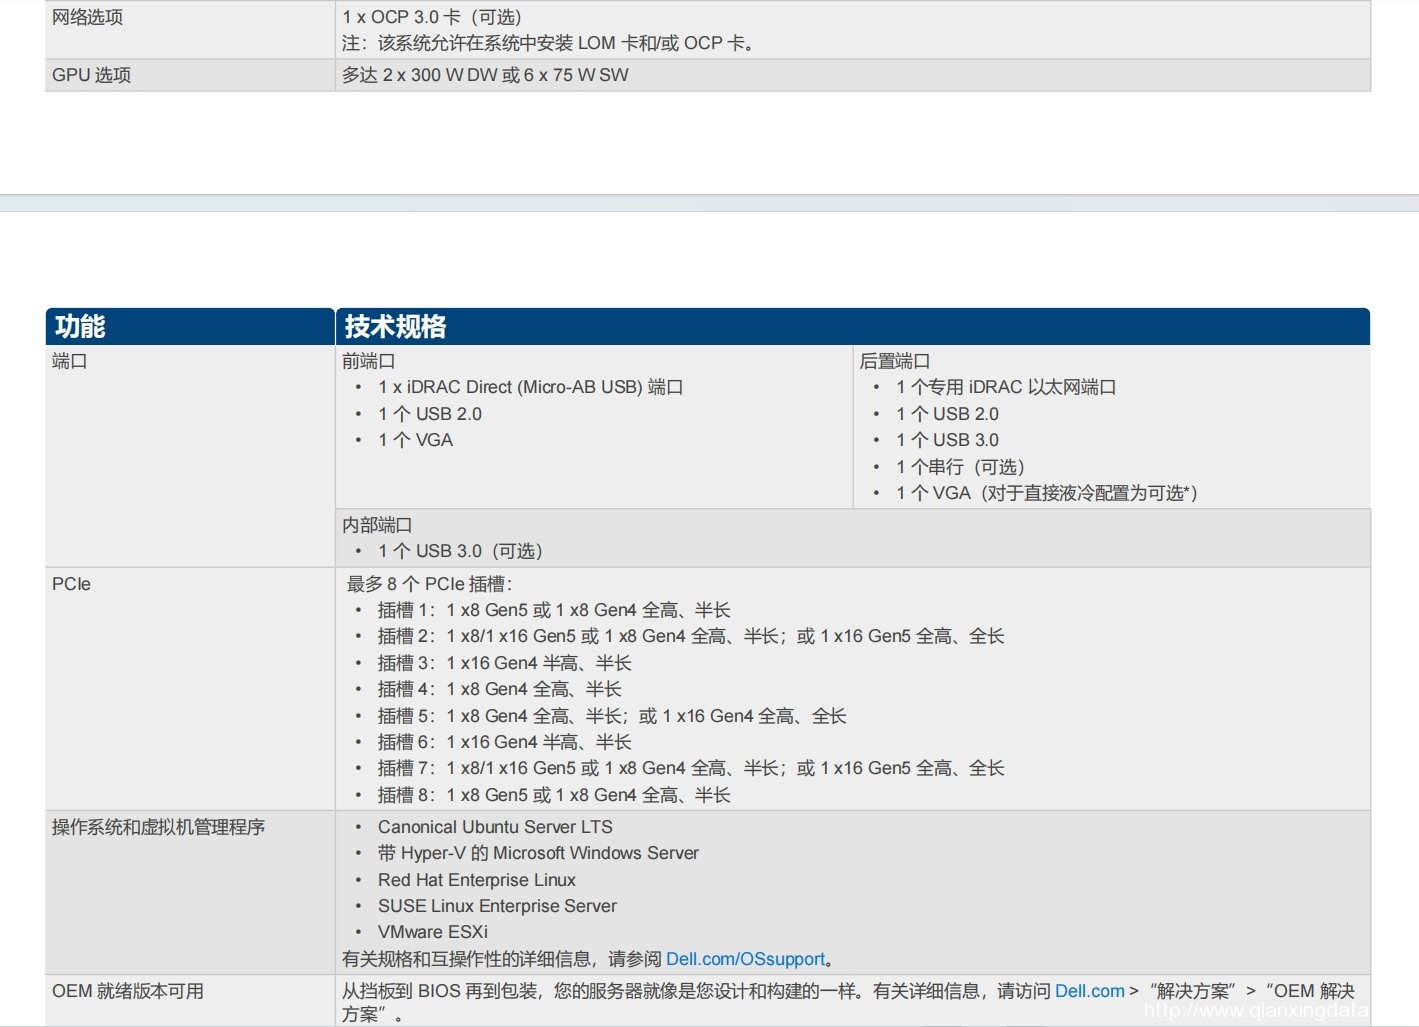The width and height of the screenshot is (1419, 1027).
Task: Select the 插槽 1 PCIe entry
Action: pyautogui.click(x=553, y=610)
